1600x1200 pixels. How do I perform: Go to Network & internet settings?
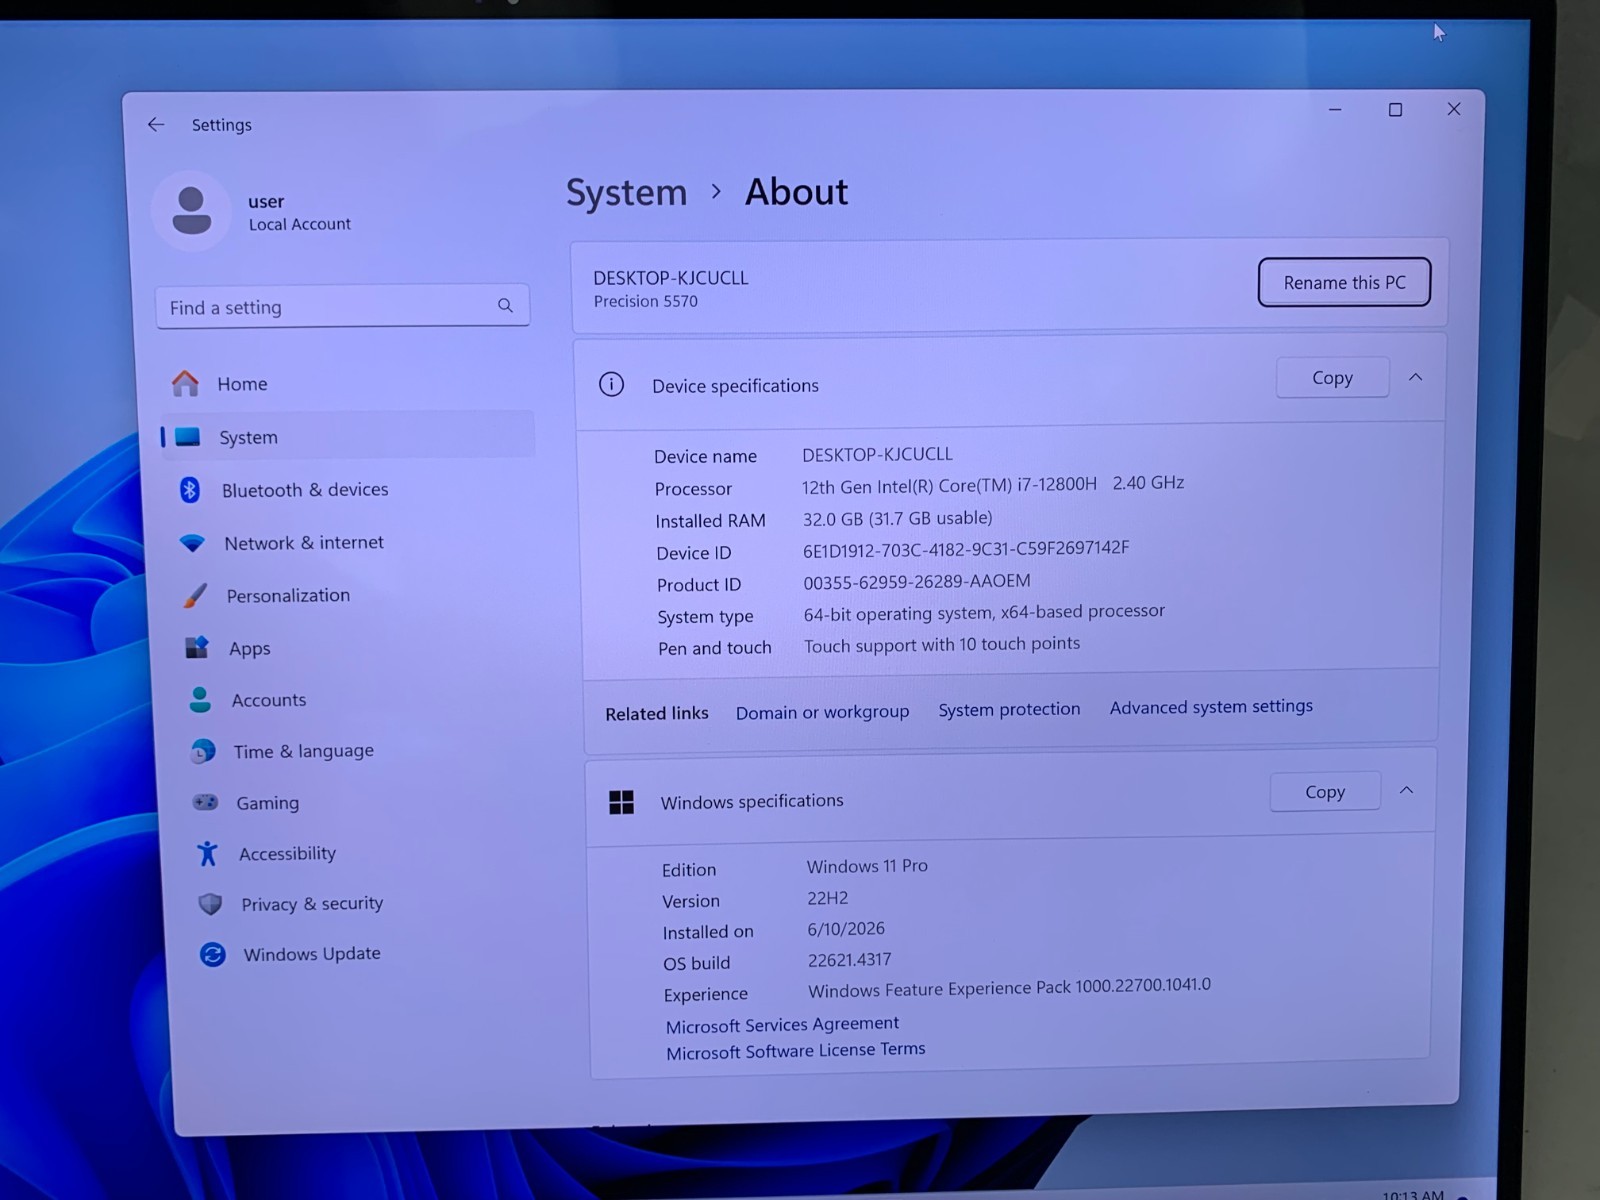(350, 543)
